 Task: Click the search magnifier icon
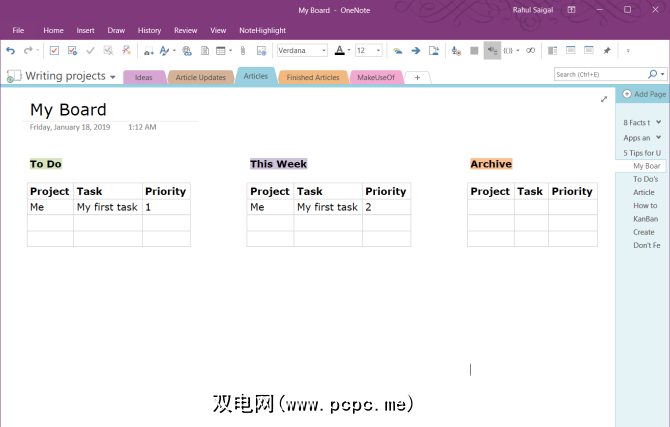coord(652,74)
